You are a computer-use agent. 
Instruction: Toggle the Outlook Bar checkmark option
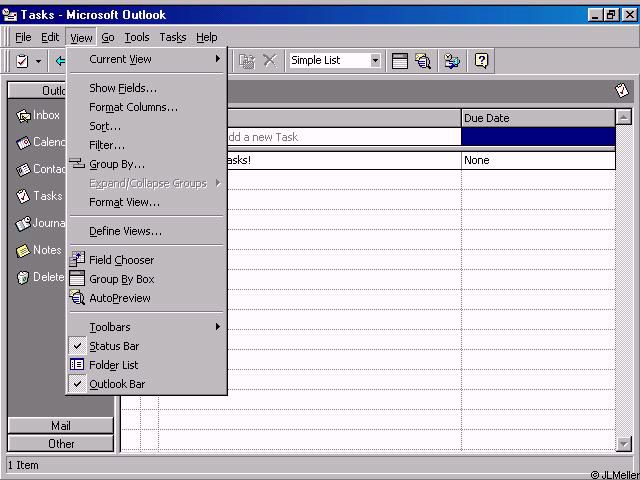tap(116, 384)
